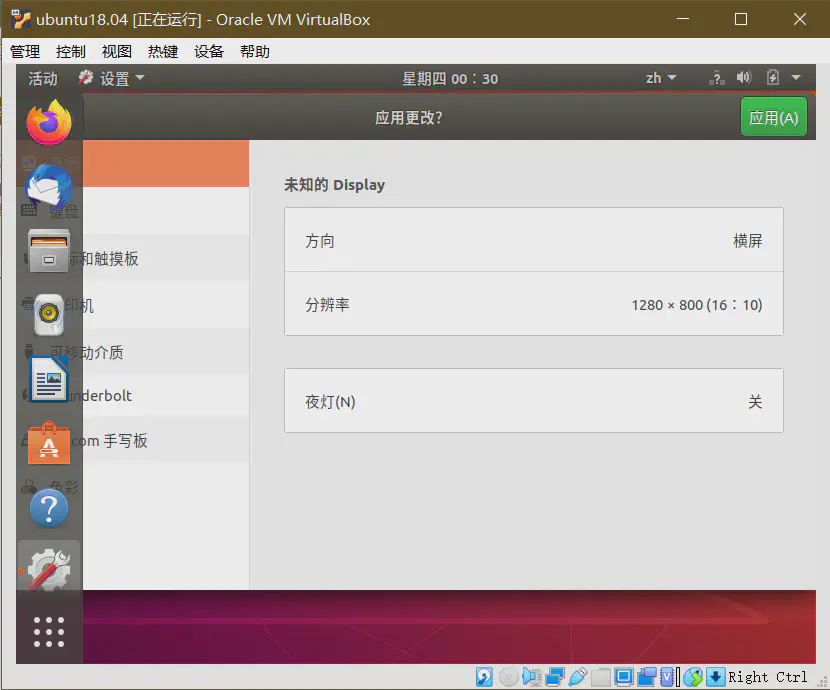830x690 pixels.
Task: Open the Help question mark icon
Action: point(48,507)
